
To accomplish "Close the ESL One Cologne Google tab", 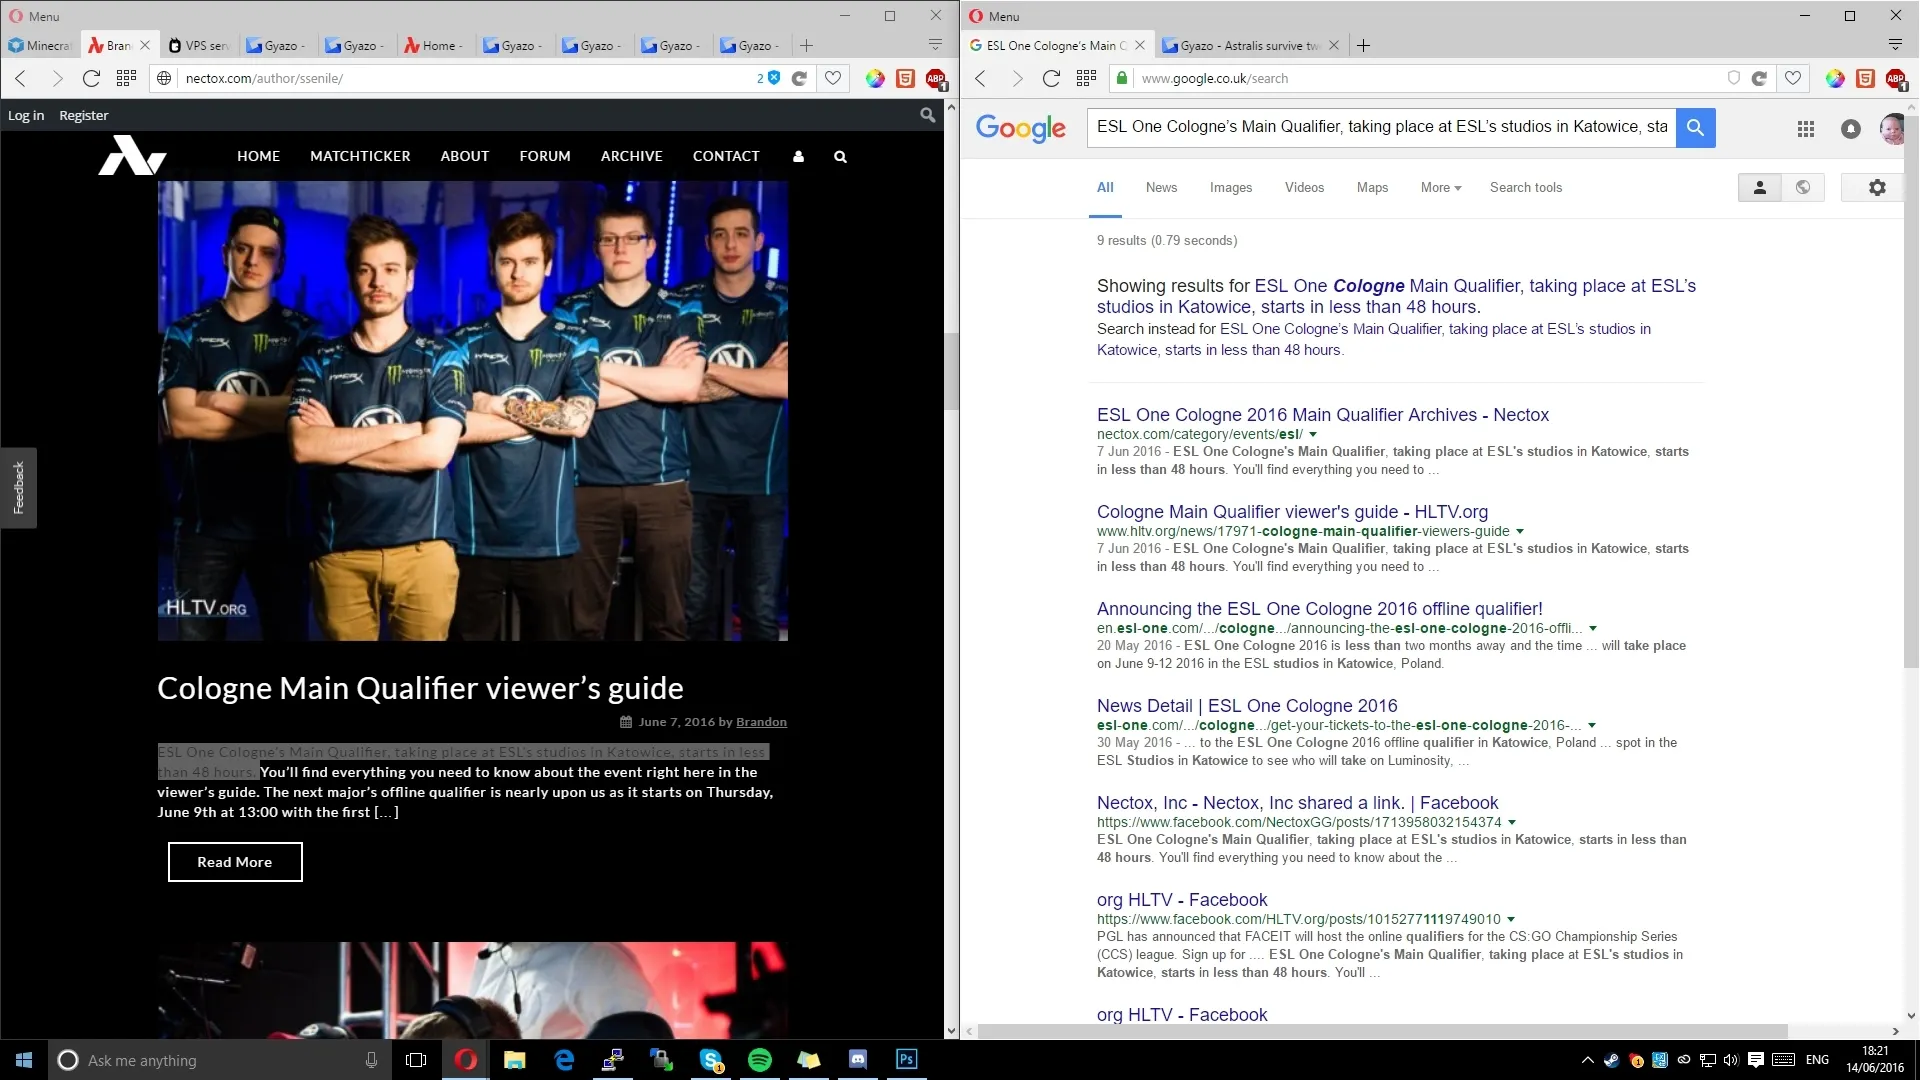I will pos(1139,45).
